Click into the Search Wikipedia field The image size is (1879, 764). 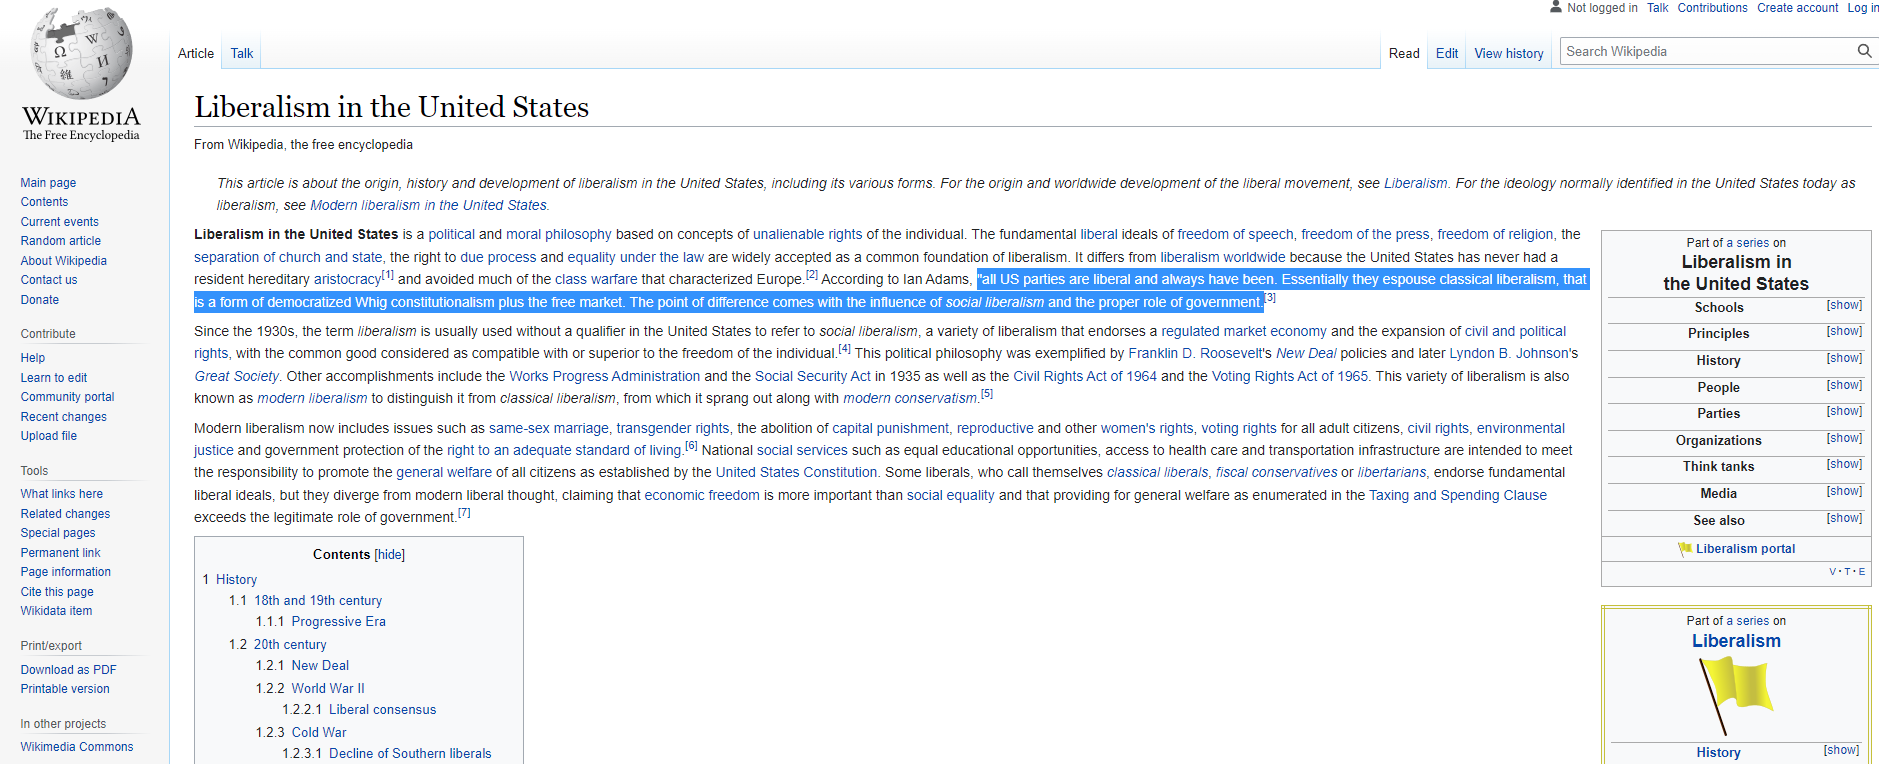tap(1705, 51)
